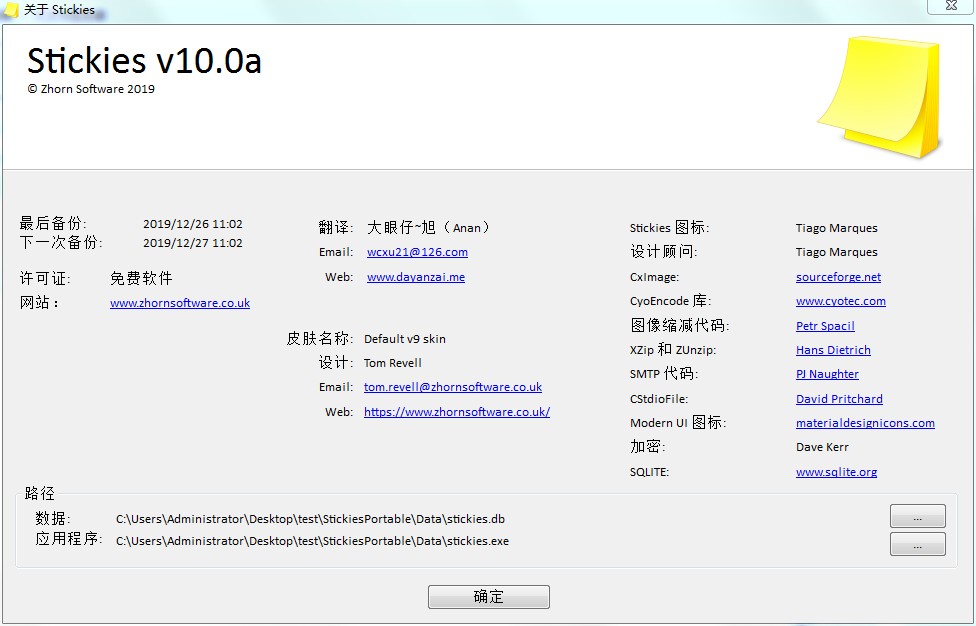Click the 确定 button
This screenshot has height=626, width=976.
(x=489, y=597)
